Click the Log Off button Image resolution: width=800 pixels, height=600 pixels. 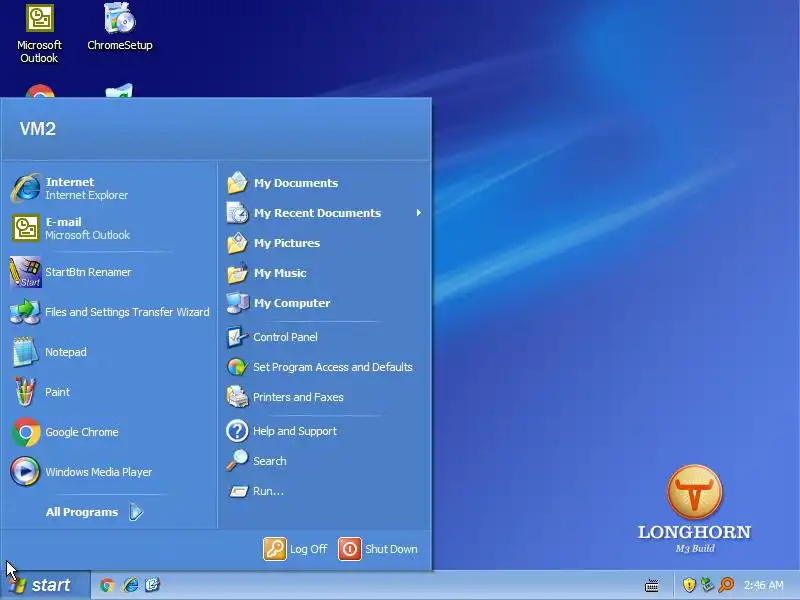[x=295, y=549]
